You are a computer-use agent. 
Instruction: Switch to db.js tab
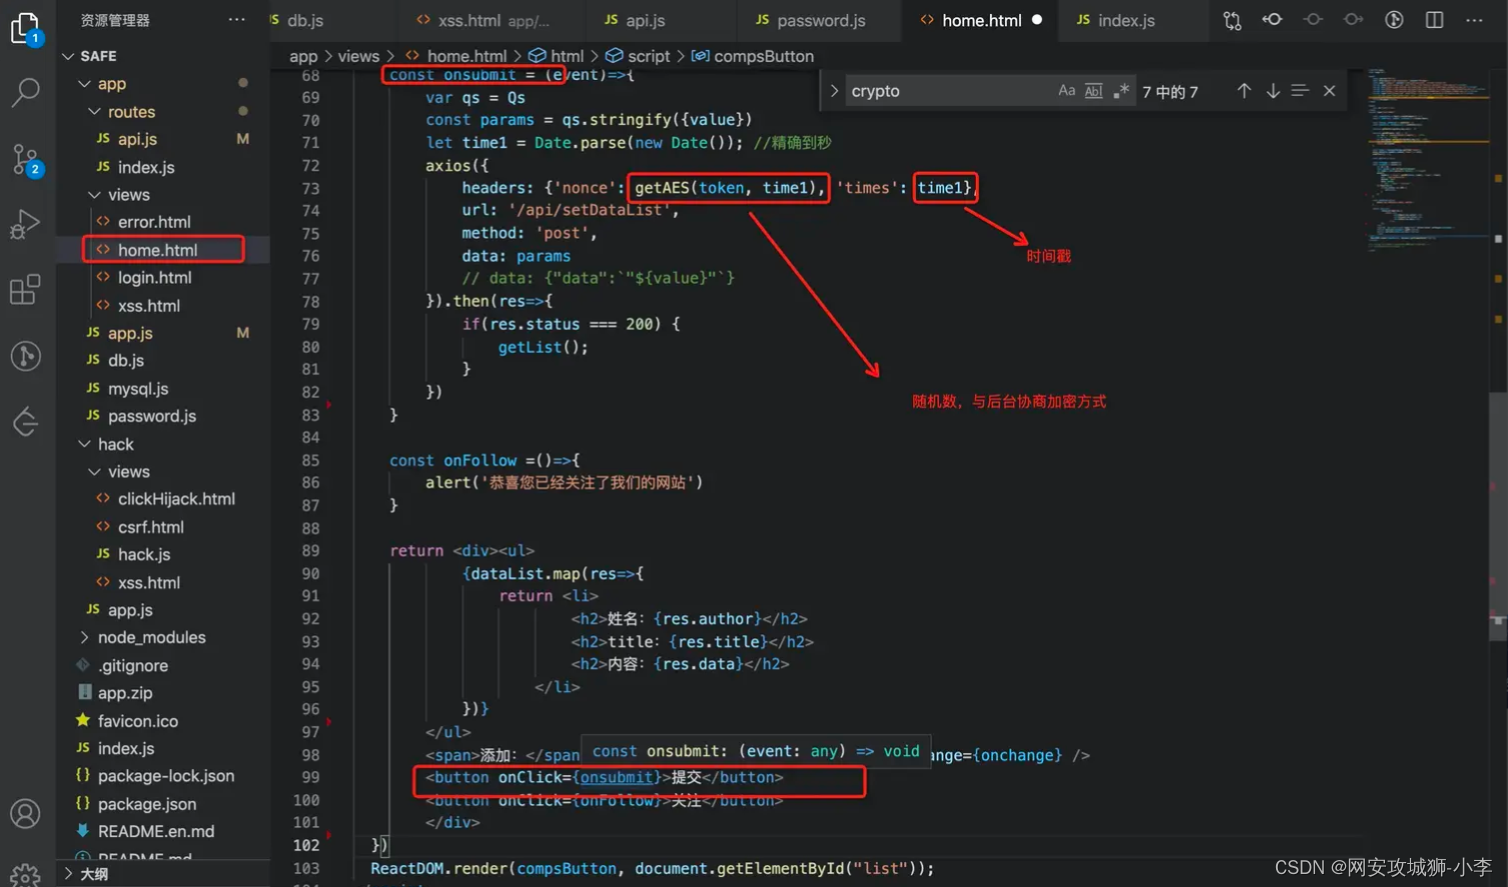pos(305,20)
